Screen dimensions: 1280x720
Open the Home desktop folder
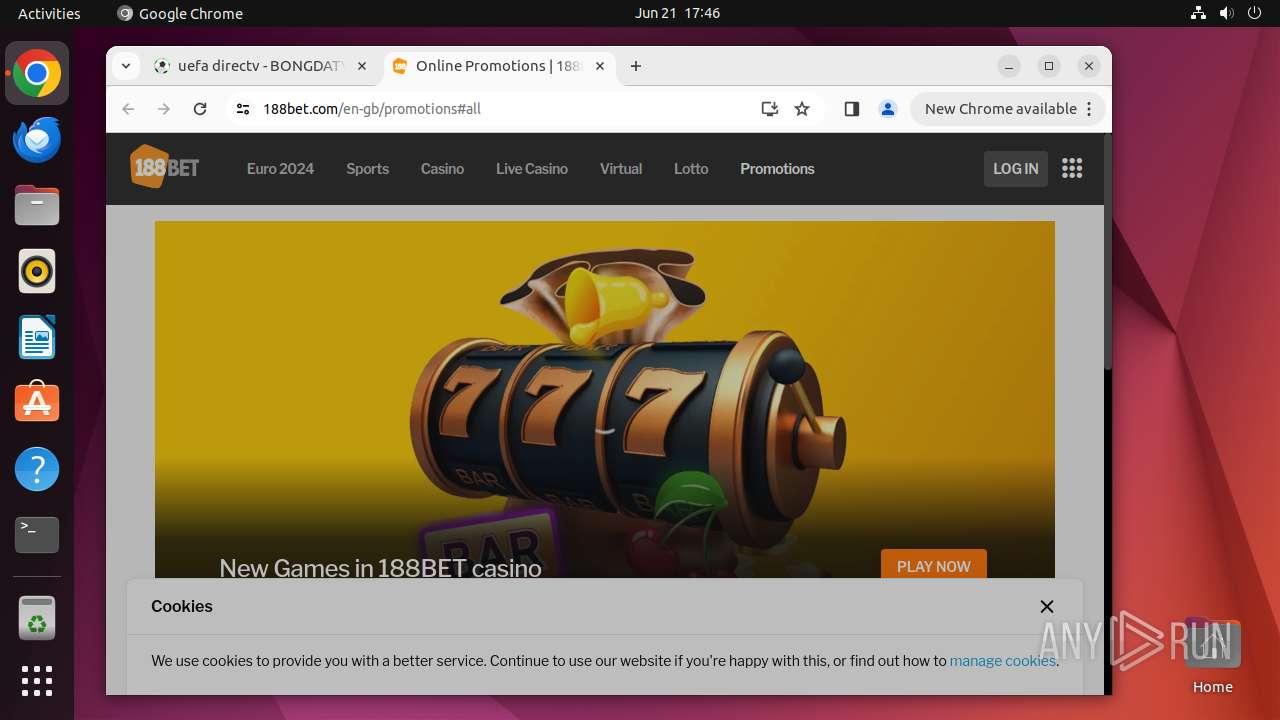pyautogui.click(x=1212, y=657)
